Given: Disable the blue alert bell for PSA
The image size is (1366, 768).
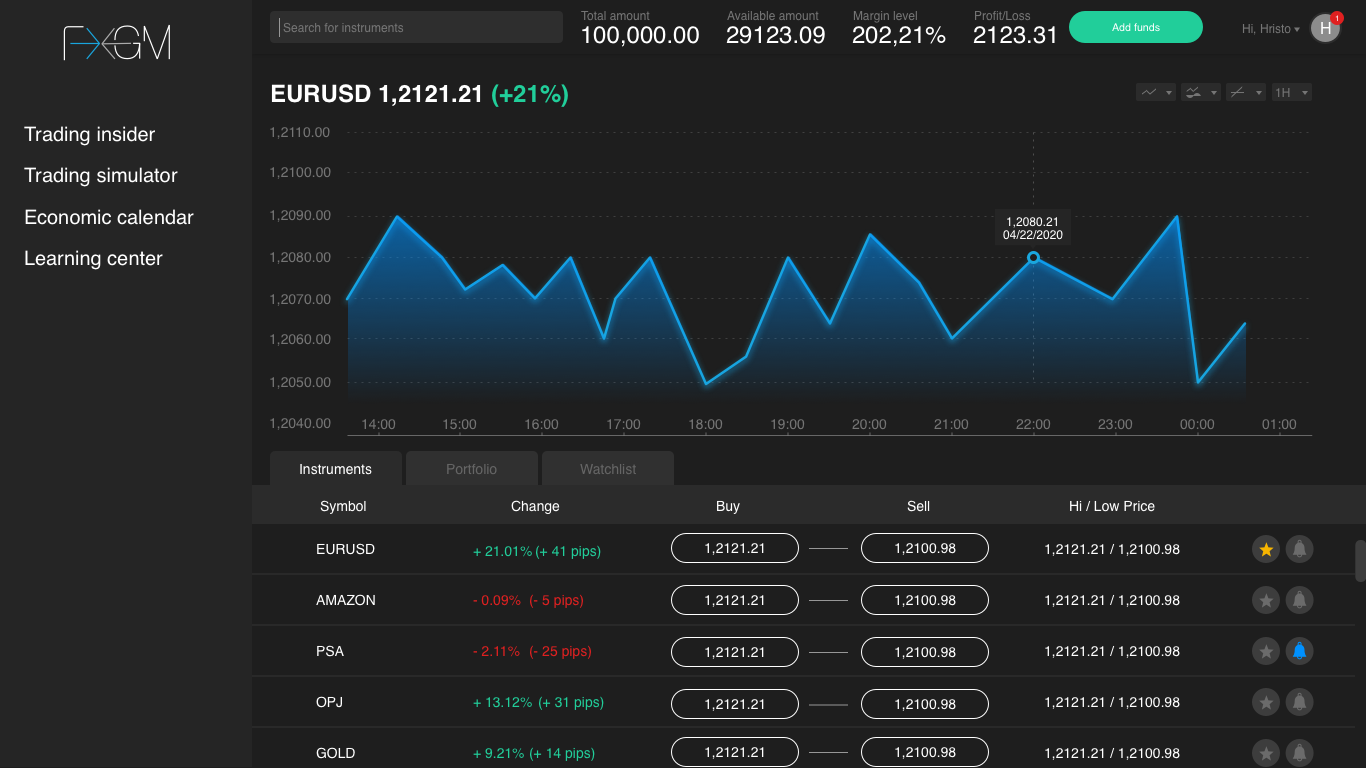Looking at the screenshot, I should pyautogui.click(x=1299, y=651).
